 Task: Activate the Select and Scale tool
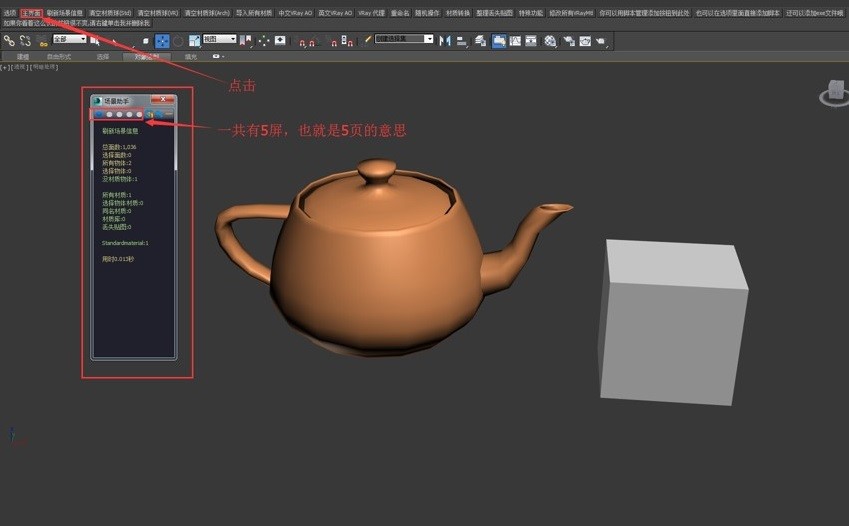point(194,41)
